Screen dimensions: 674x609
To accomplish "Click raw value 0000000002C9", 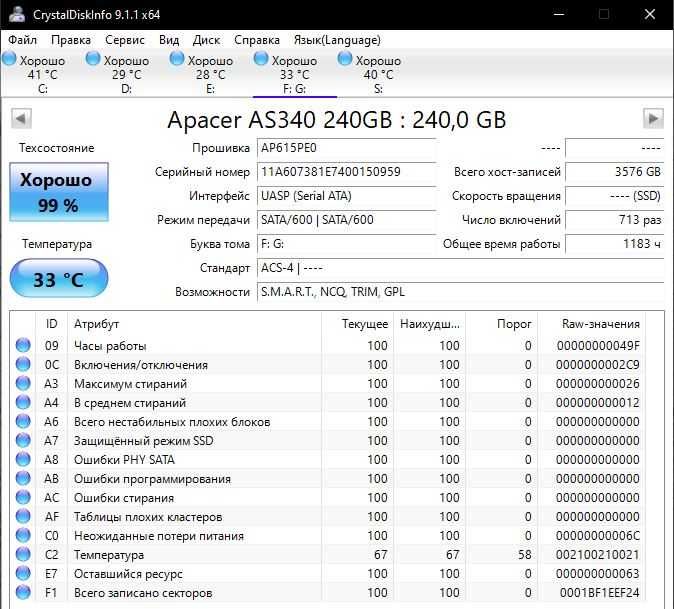I will click(x=597, y=364).
